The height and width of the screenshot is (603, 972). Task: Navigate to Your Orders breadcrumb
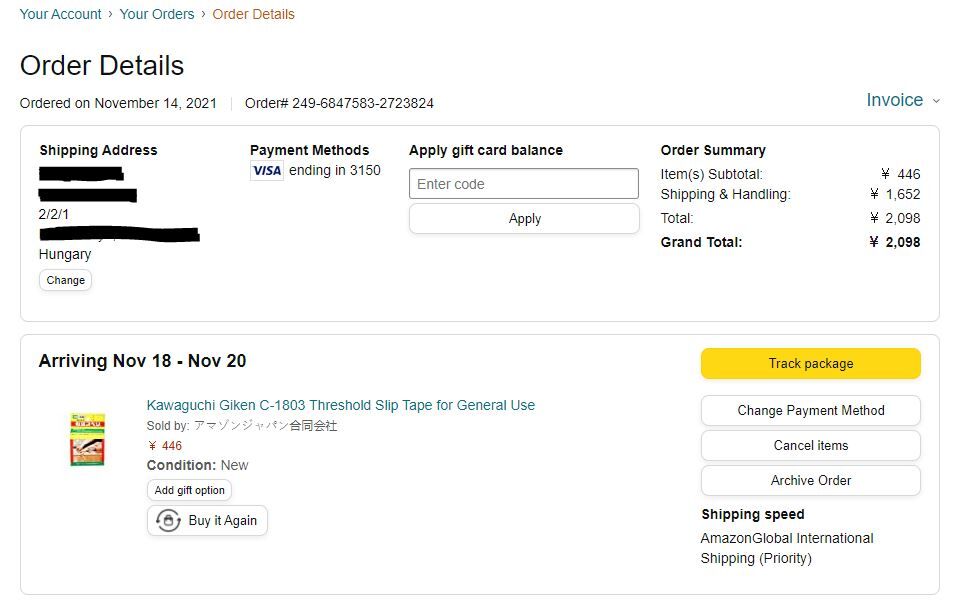[x=157, y=14]
